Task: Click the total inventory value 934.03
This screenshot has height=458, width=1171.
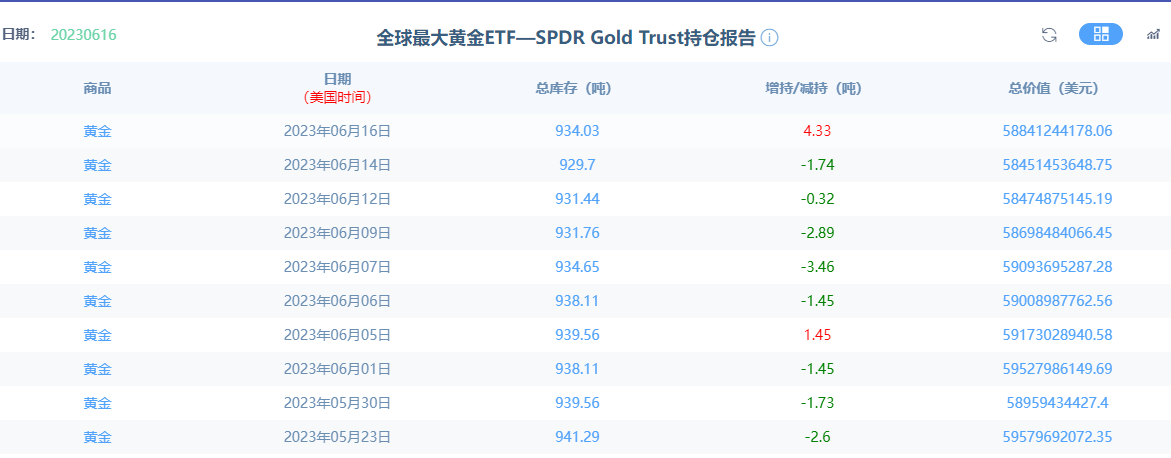Action: (577, 131)
